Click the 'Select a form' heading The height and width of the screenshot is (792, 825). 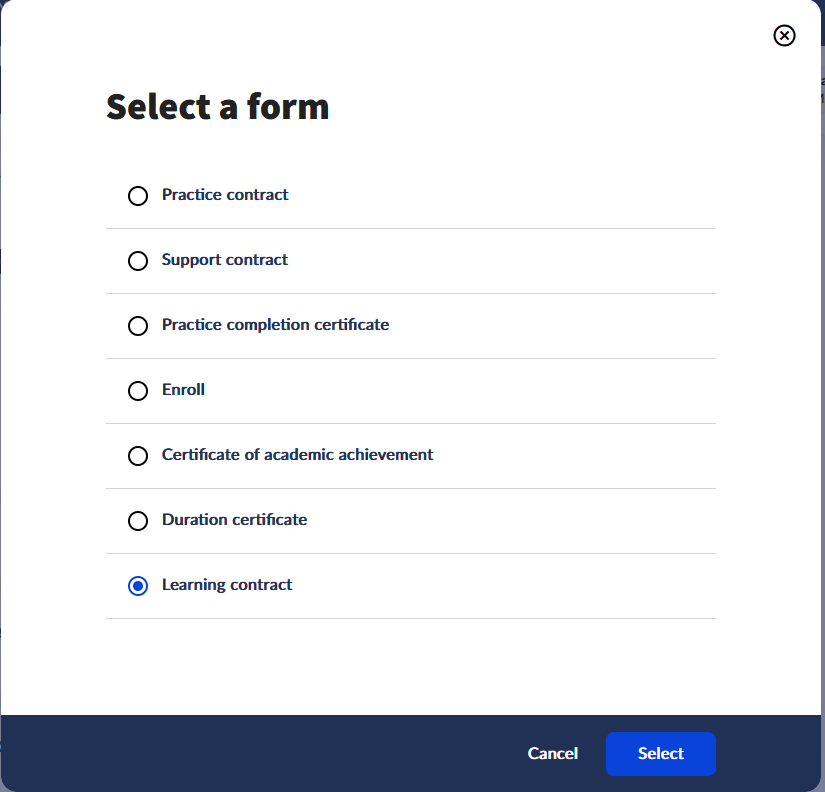point(217,106)
